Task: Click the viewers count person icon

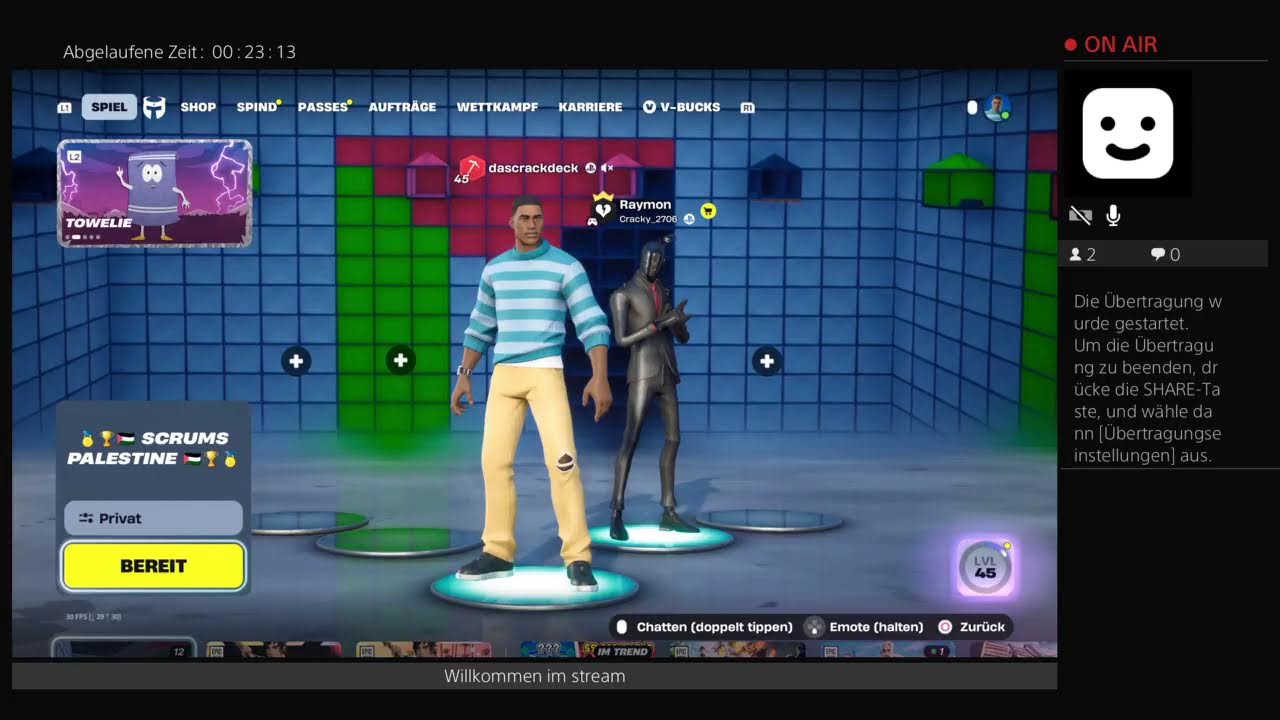Action: tap(1075, 255)
